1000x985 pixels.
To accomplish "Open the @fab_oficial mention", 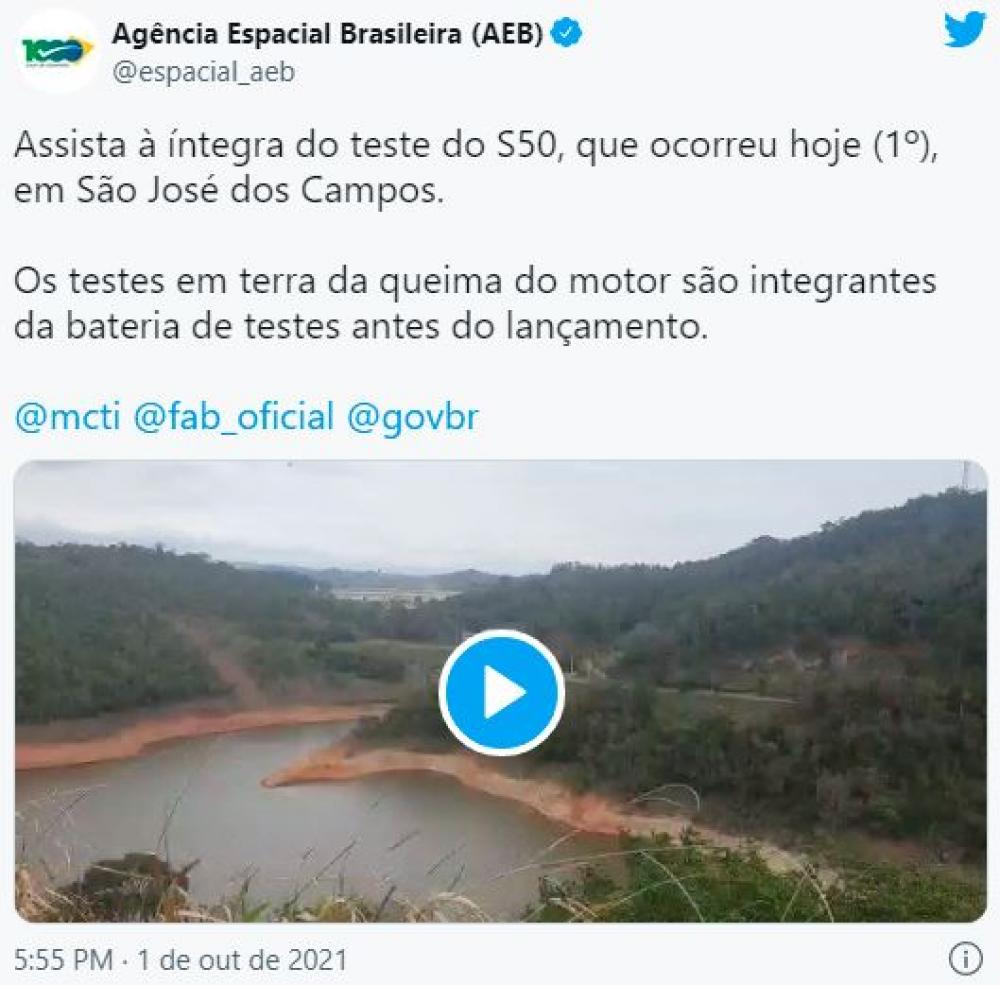I will [233, 418].
